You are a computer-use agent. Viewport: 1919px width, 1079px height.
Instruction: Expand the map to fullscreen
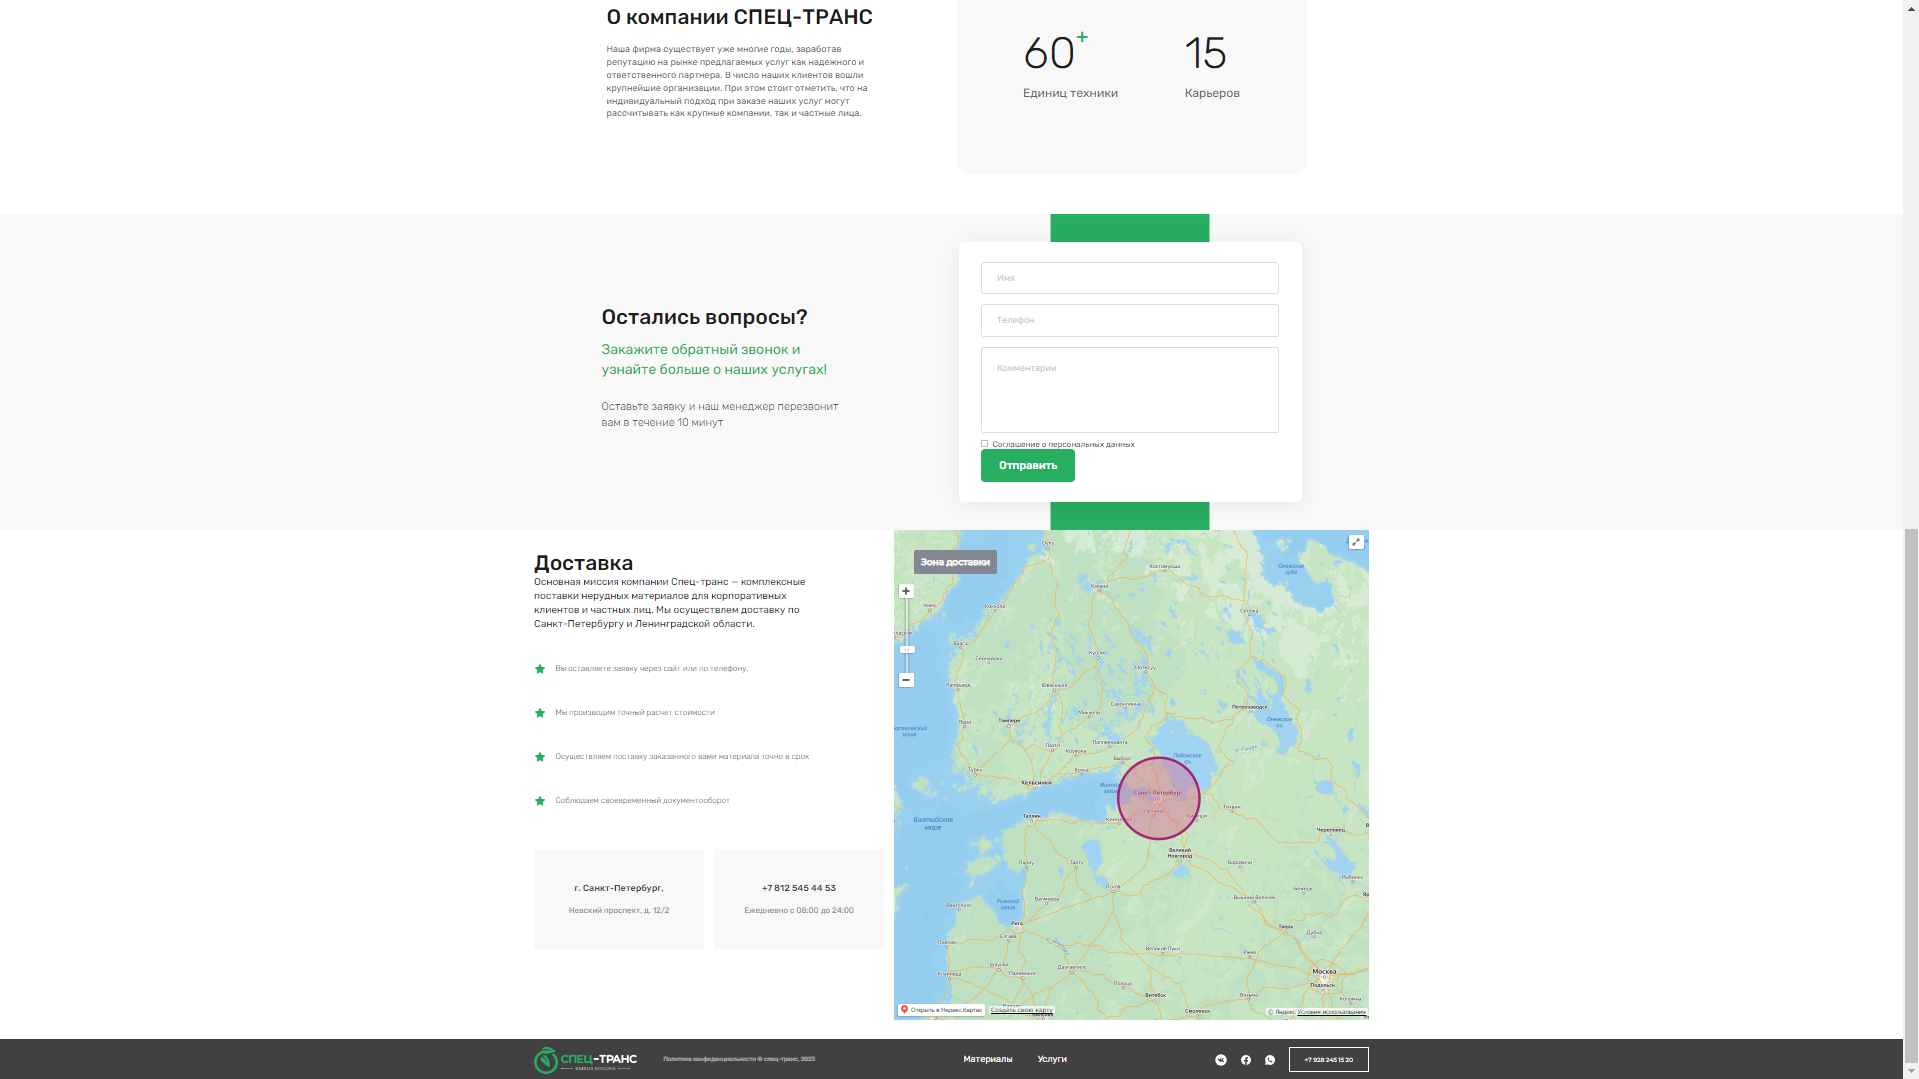click(1356, 542)
